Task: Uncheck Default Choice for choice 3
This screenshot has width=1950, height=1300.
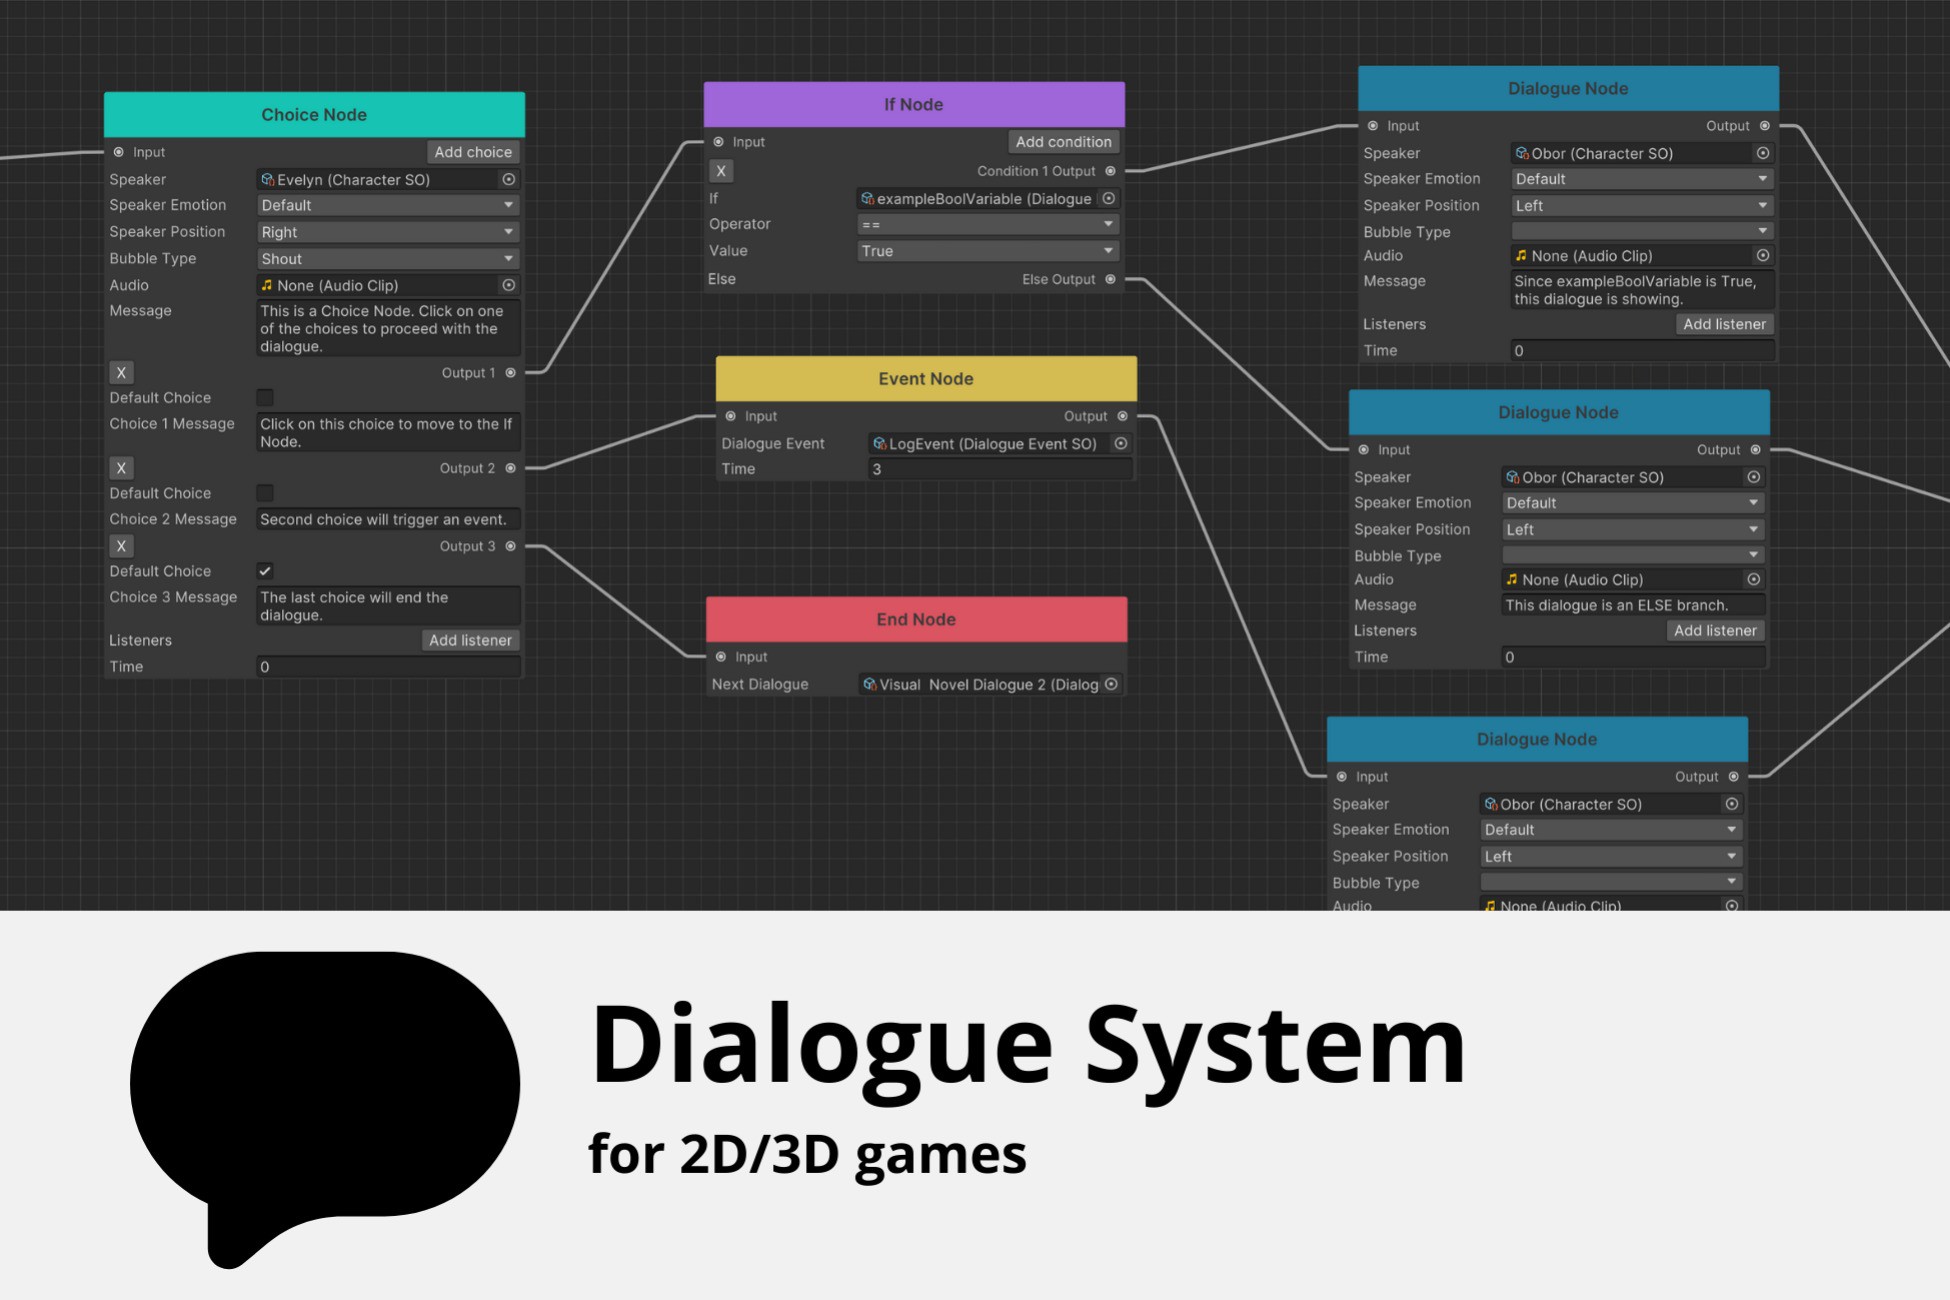Action: (264, 570)
